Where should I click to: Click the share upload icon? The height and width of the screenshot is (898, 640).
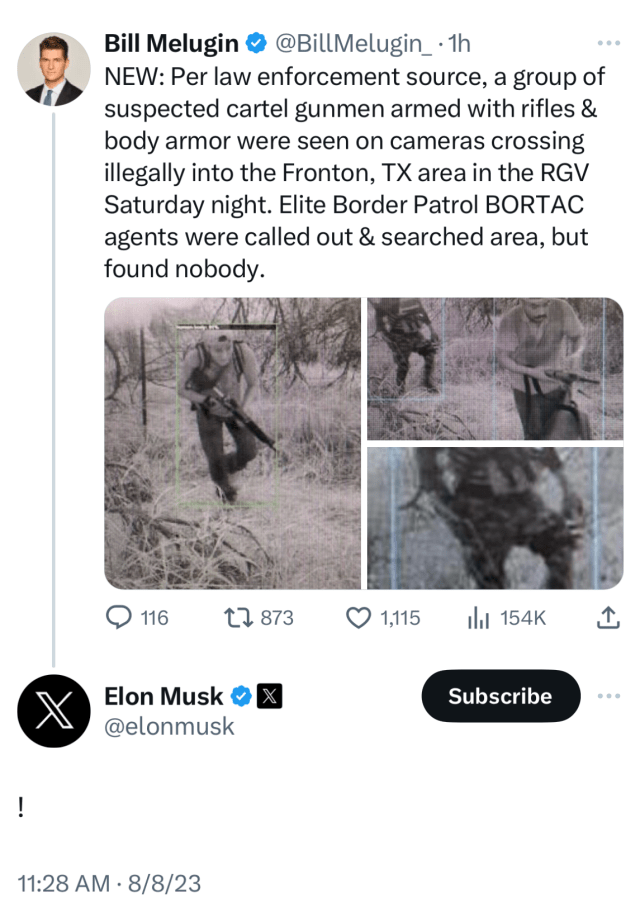(608, 617)
